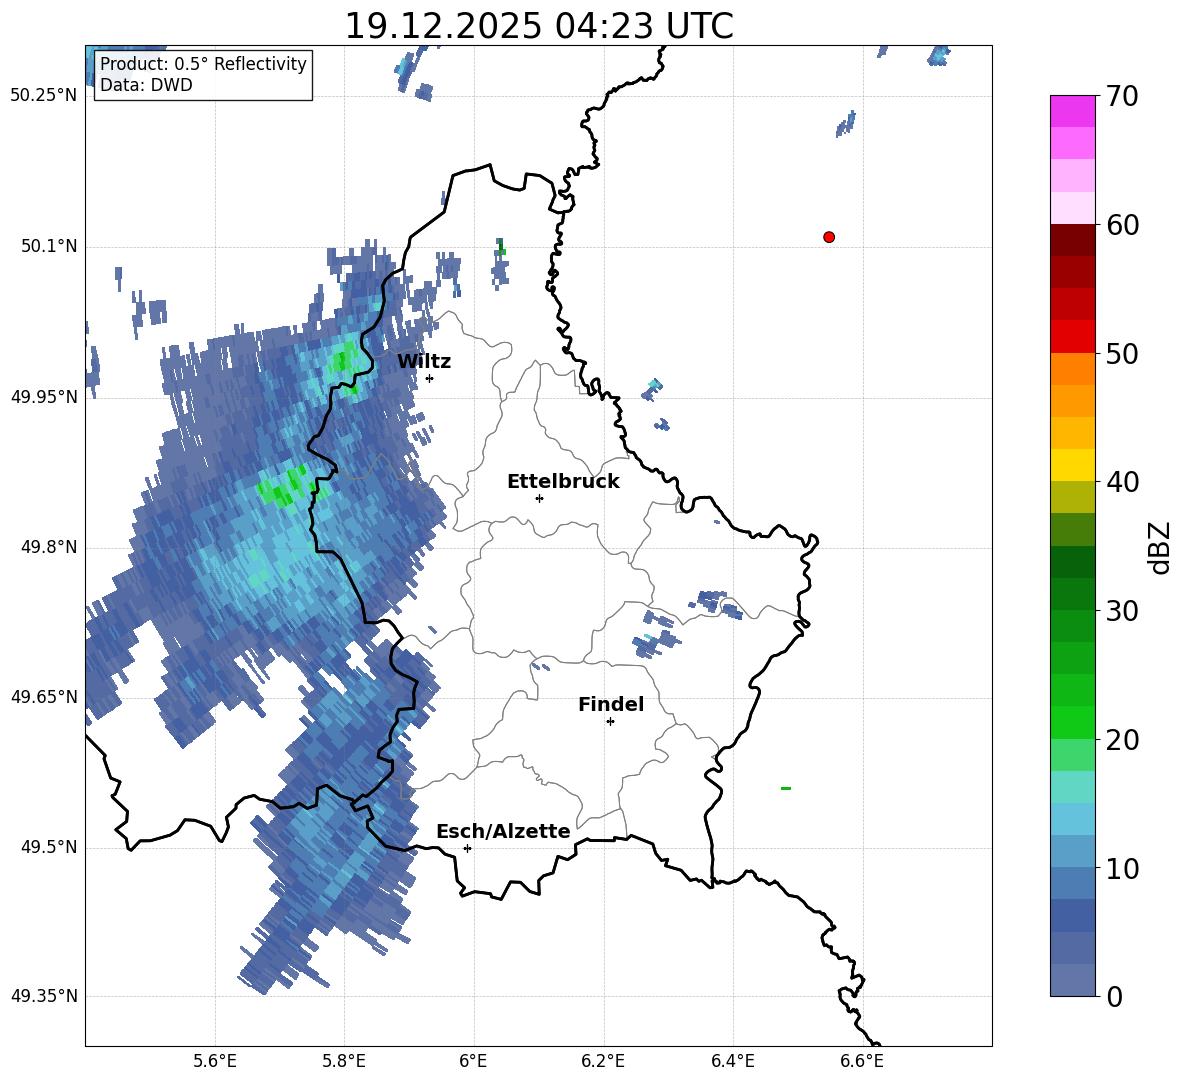1184x1081 pixels.
Task: Click the Ettelbruck location cross marker
Action: [539, 498]
